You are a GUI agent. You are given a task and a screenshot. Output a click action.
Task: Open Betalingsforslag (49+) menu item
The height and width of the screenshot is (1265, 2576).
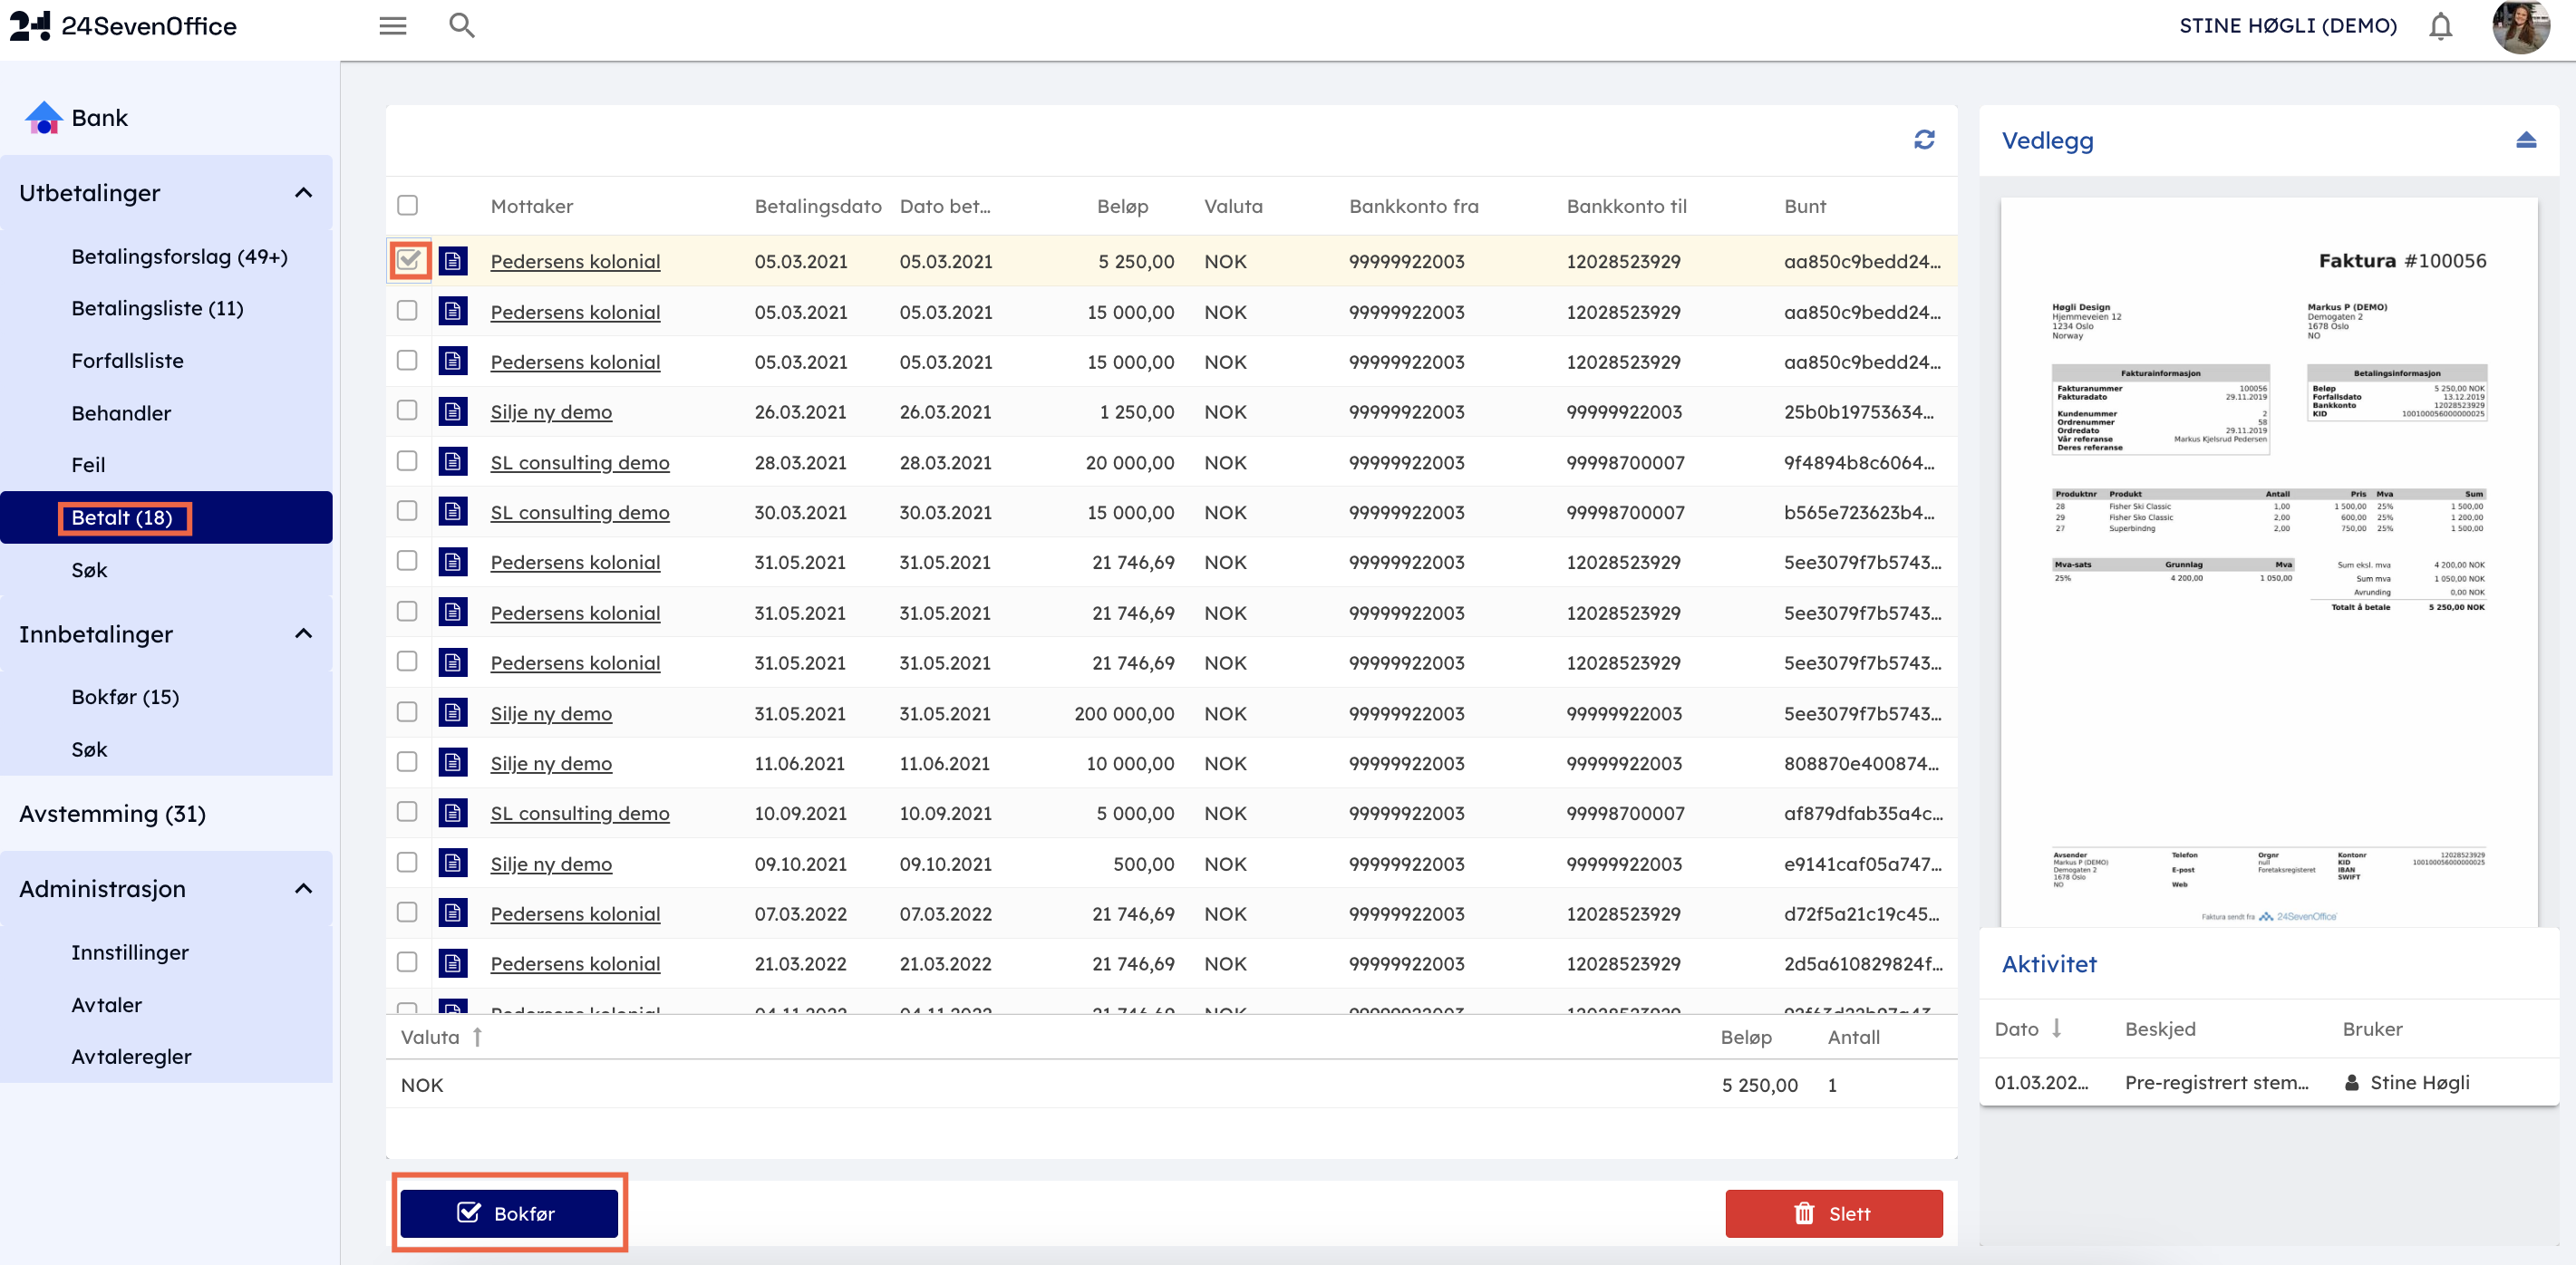(179, 256)
